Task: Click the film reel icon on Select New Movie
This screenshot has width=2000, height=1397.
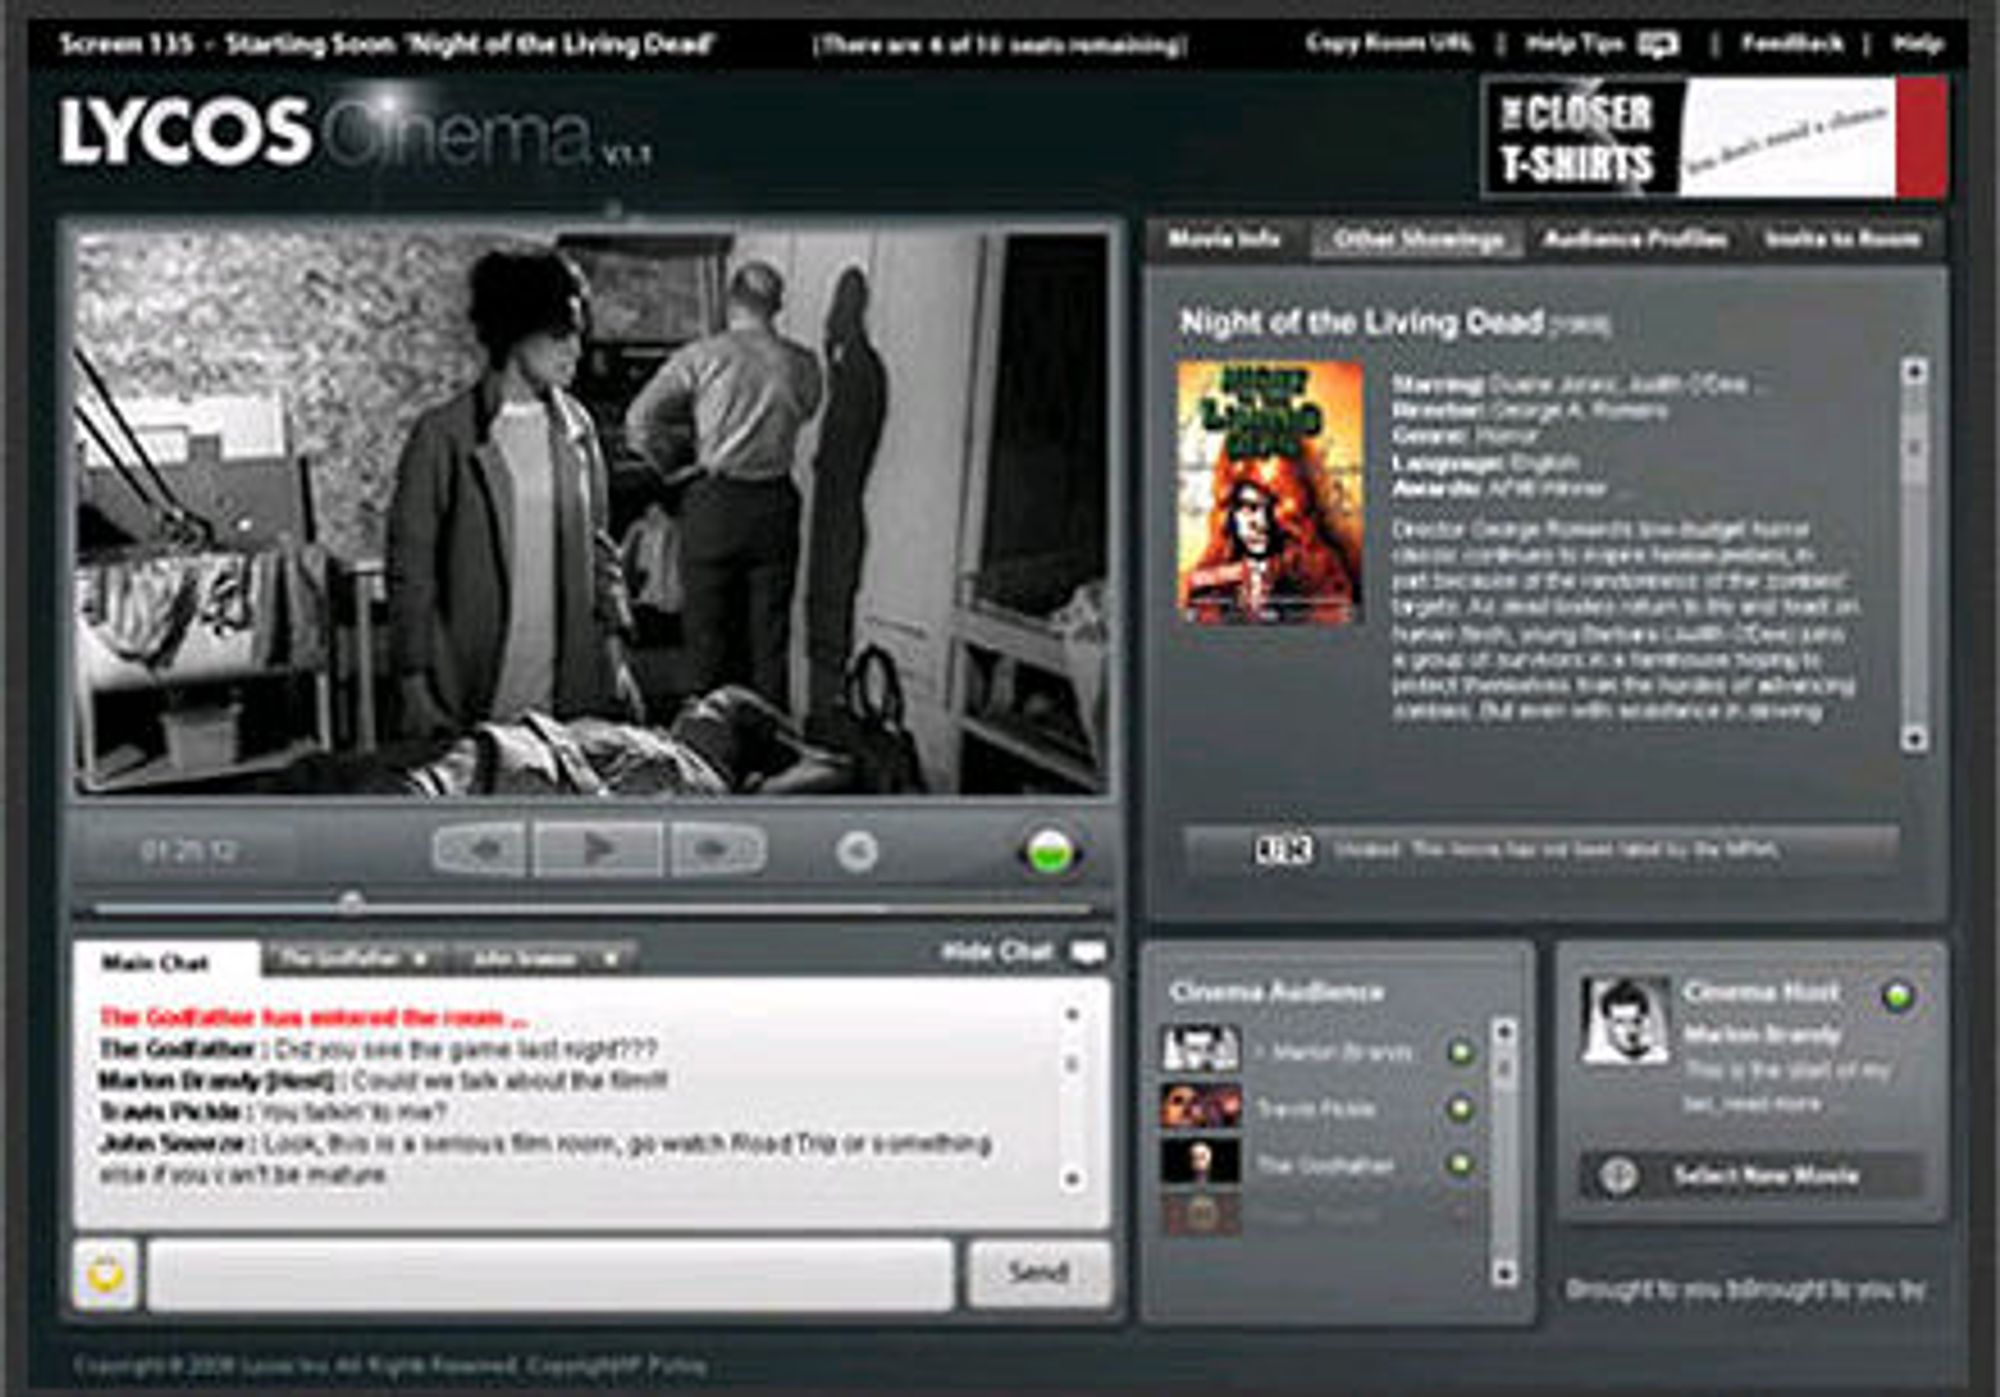Action: [1618, 1175]
